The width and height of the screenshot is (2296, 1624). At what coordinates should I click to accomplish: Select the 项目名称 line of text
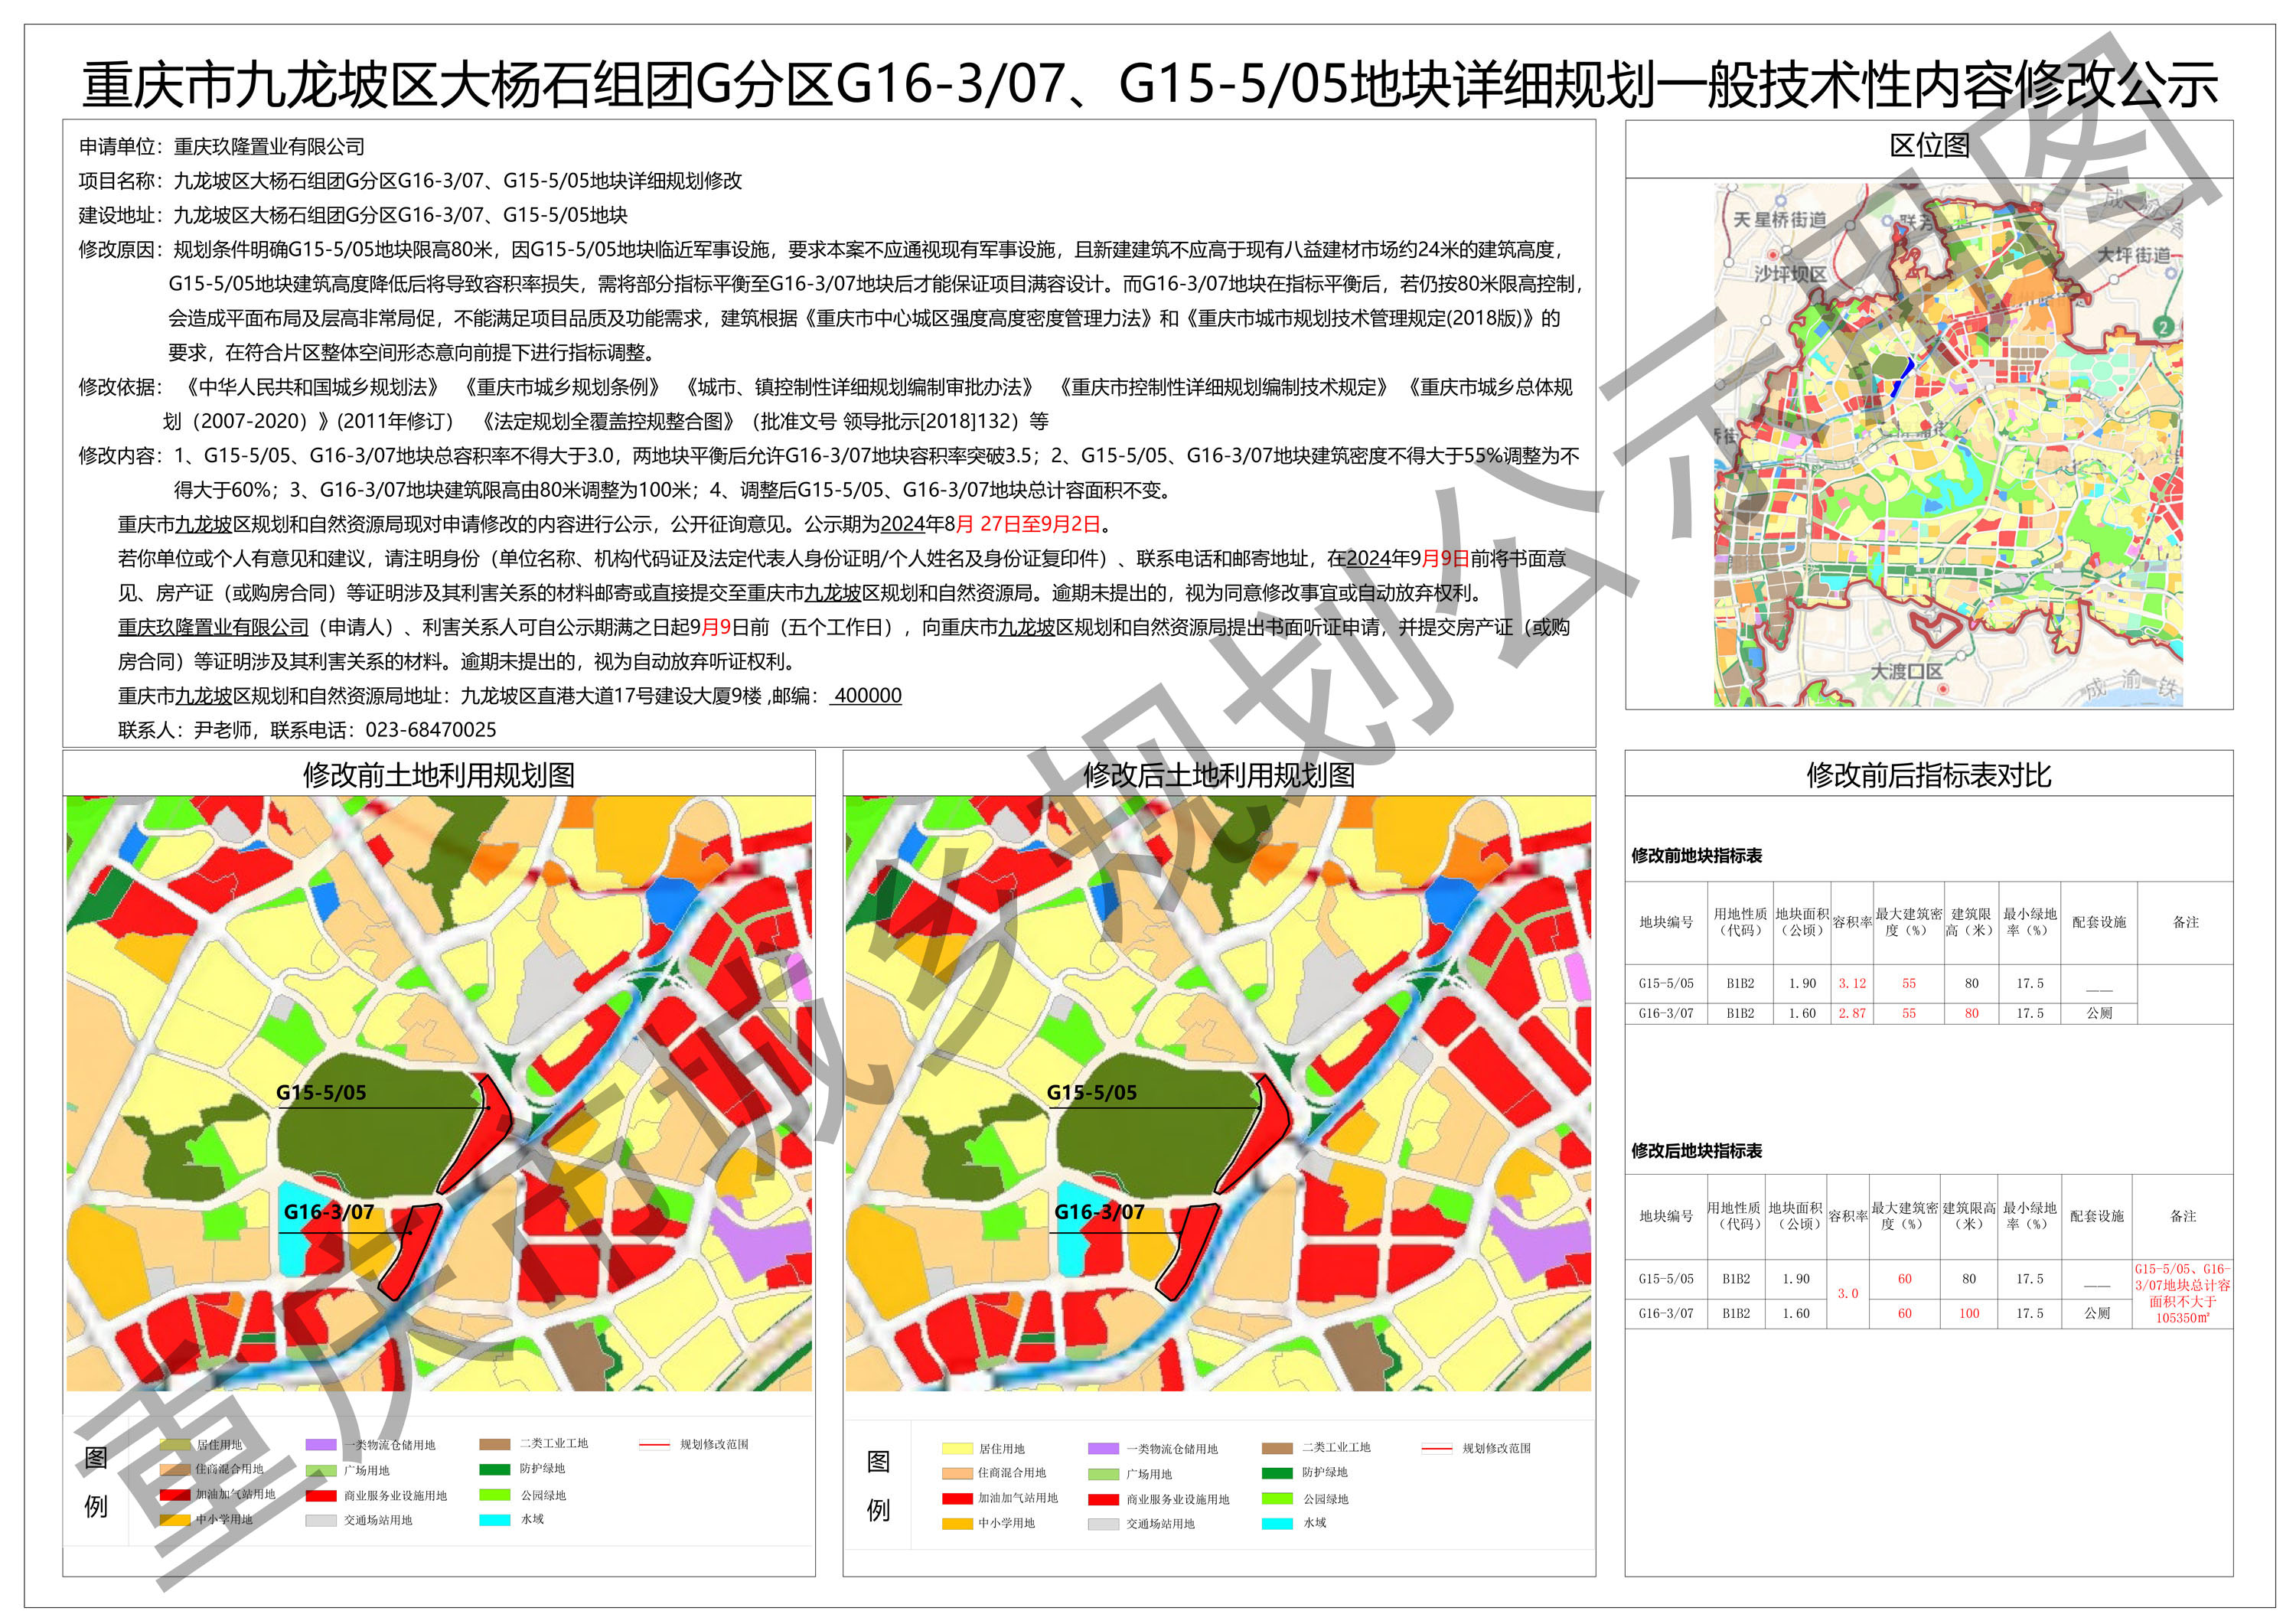point(411,181)
